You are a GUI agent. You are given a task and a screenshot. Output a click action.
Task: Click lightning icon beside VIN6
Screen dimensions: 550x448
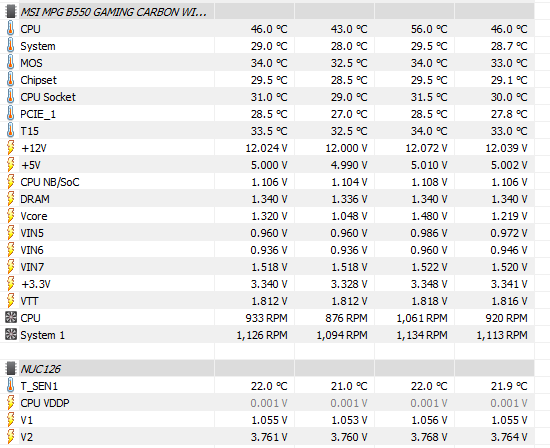point(11,250)
